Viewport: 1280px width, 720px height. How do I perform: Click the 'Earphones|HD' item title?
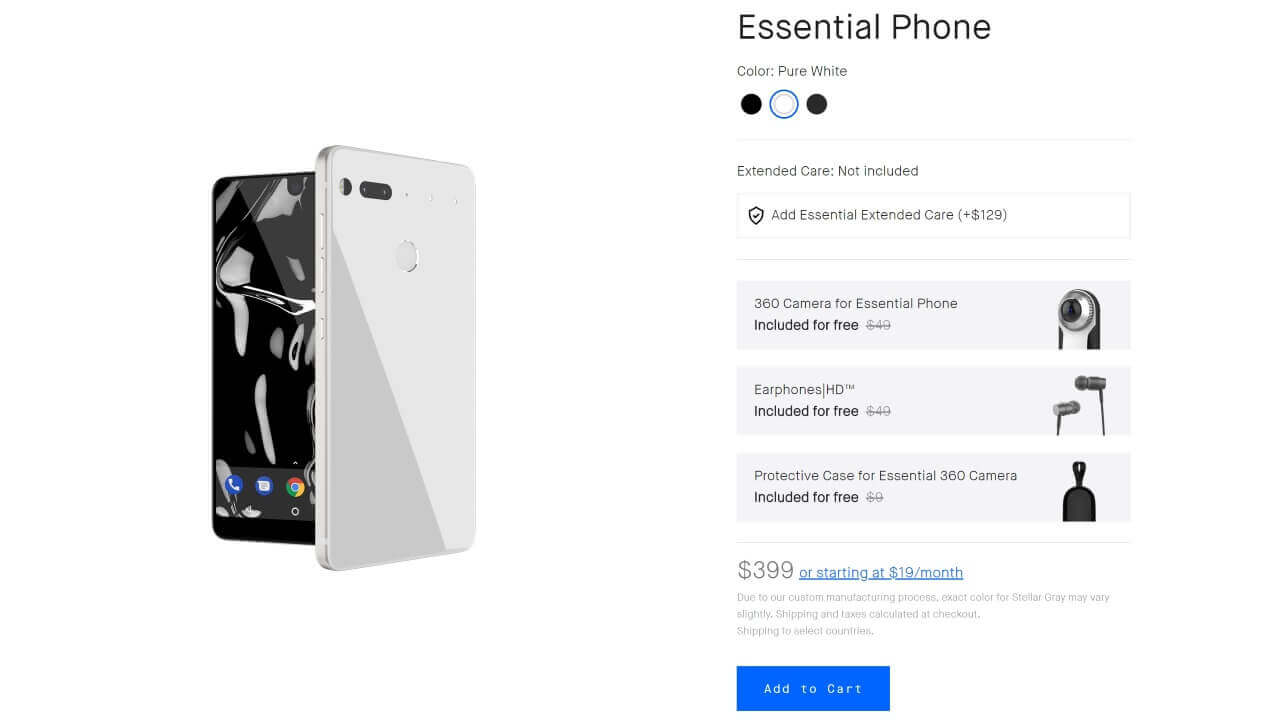(804, 389)
